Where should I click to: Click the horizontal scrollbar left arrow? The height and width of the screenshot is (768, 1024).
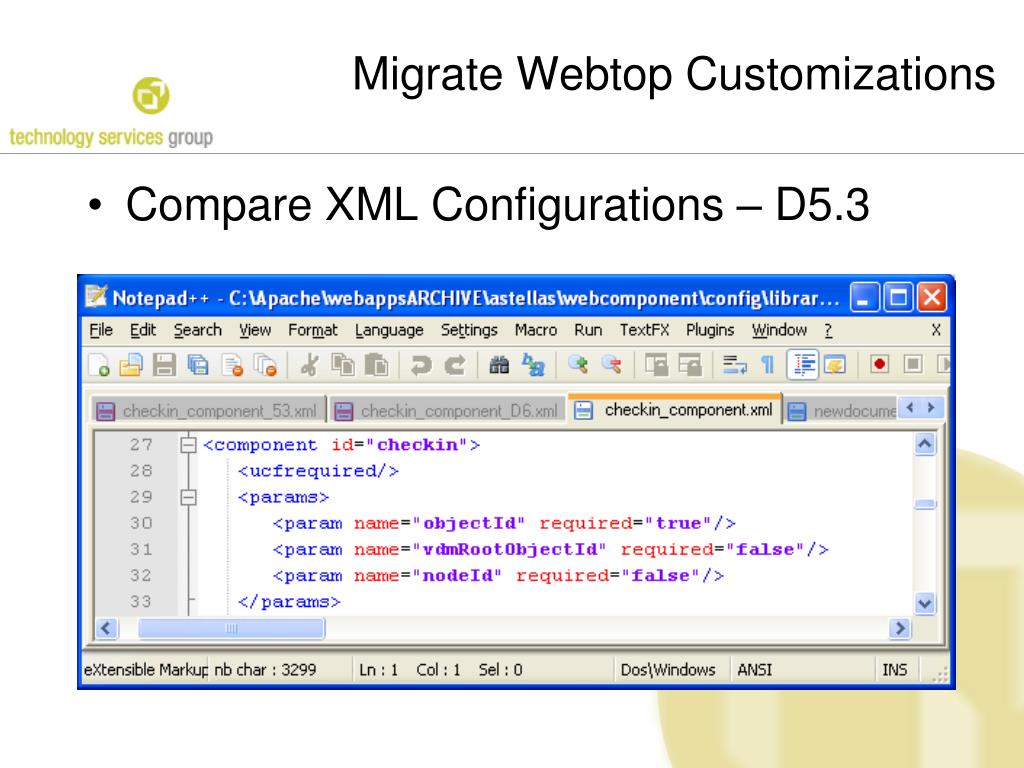click(x=106, y=629)
